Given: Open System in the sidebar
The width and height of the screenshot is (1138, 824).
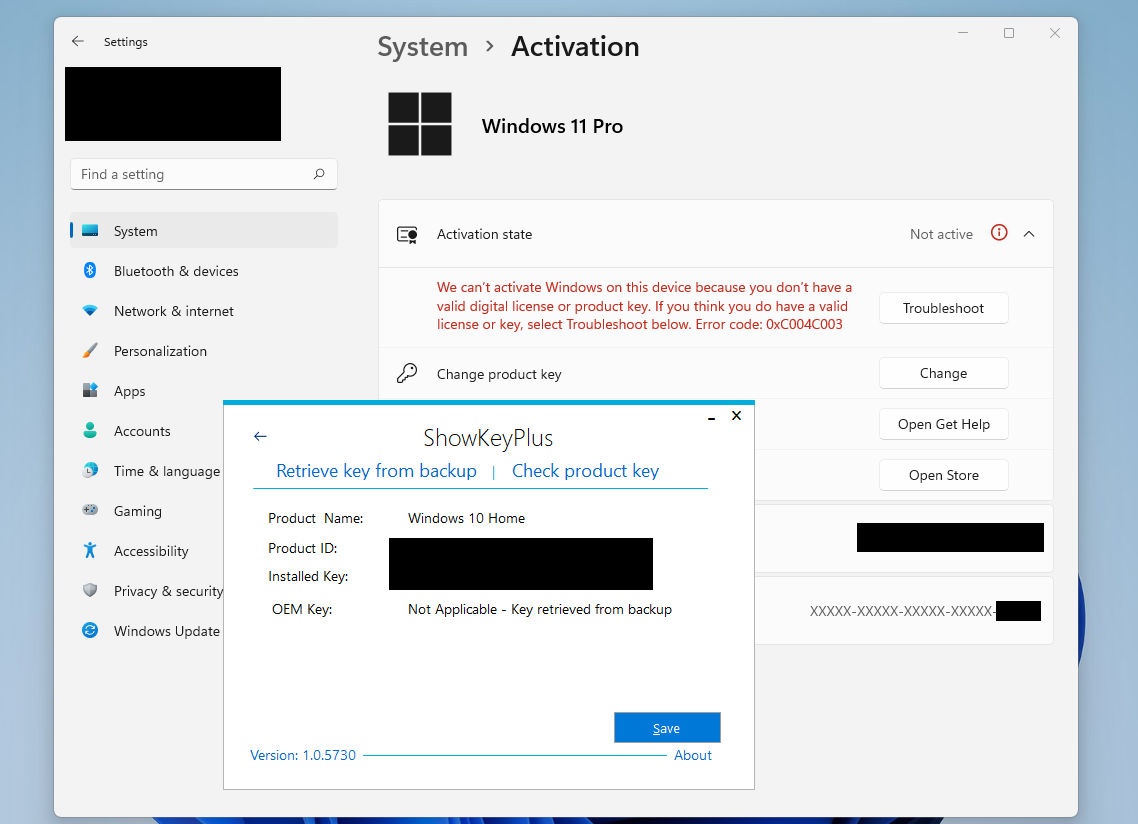Looking at the screenshot, I should click(x=204, y=231).
